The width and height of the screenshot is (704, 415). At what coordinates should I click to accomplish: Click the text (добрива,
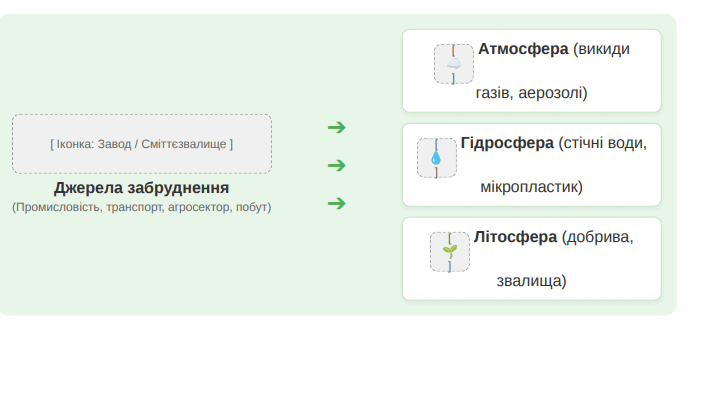[598, 237]
